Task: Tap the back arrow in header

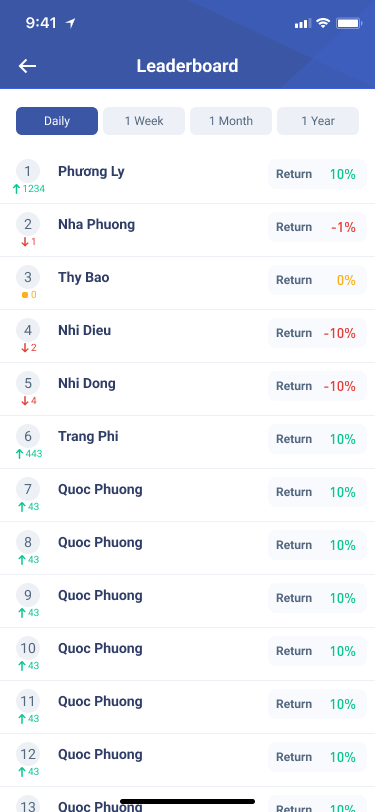Action: [x=27, y=66]
